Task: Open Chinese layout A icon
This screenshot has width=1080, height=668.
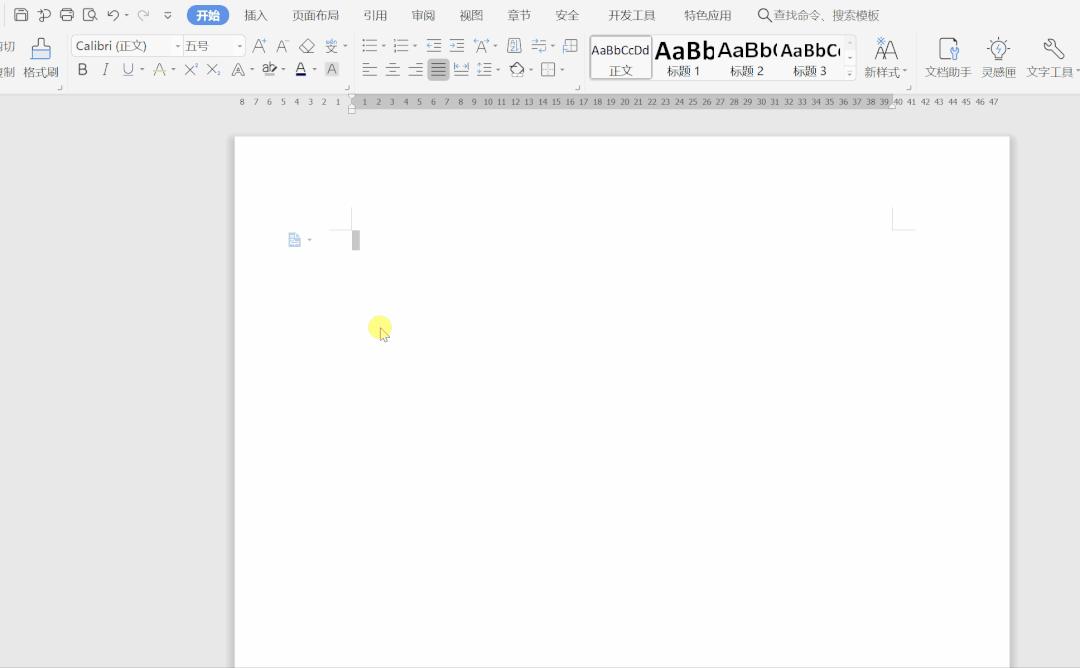Action: point(481,46)
